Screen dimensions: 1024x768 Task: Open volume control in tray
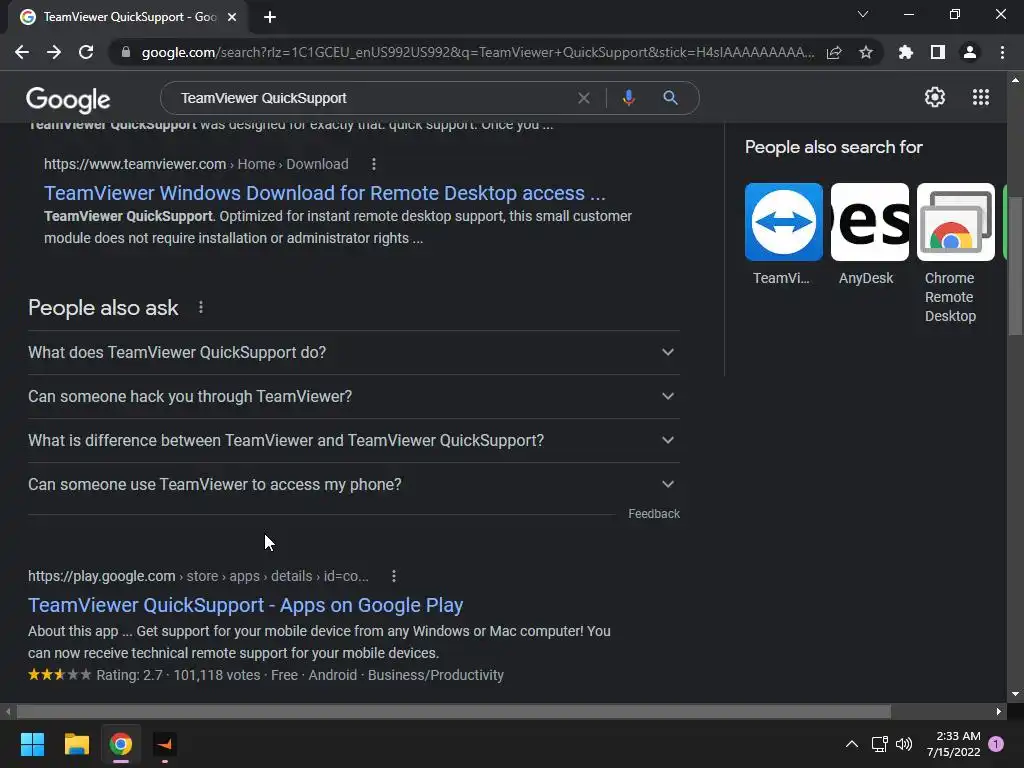[x=904, y=744]
